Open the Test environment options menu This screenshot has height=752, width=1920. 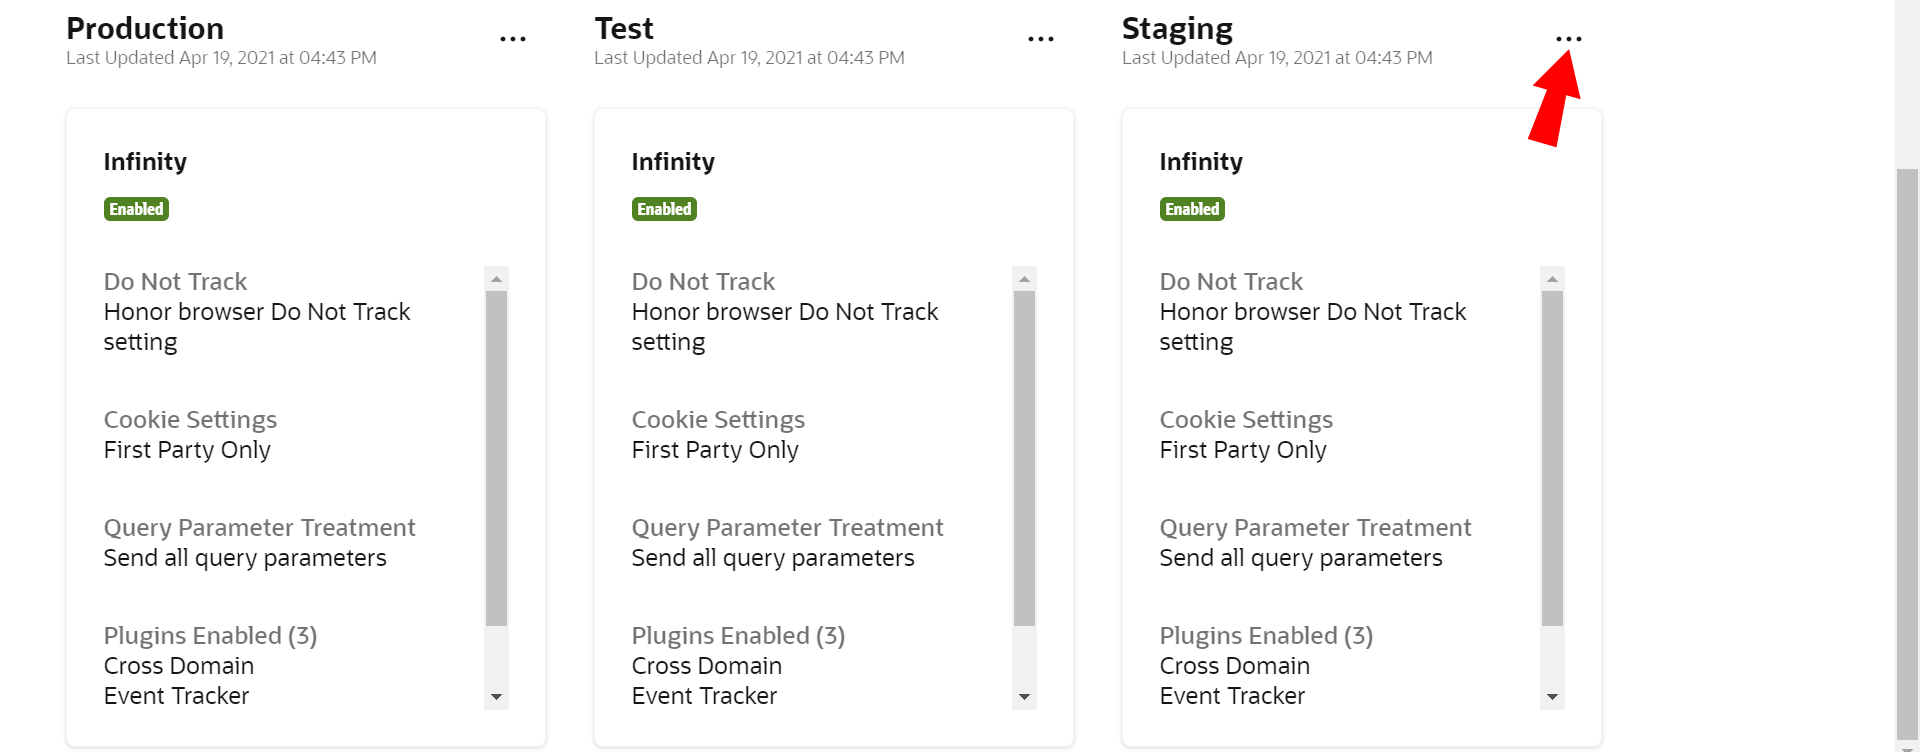pos(1041,39)
